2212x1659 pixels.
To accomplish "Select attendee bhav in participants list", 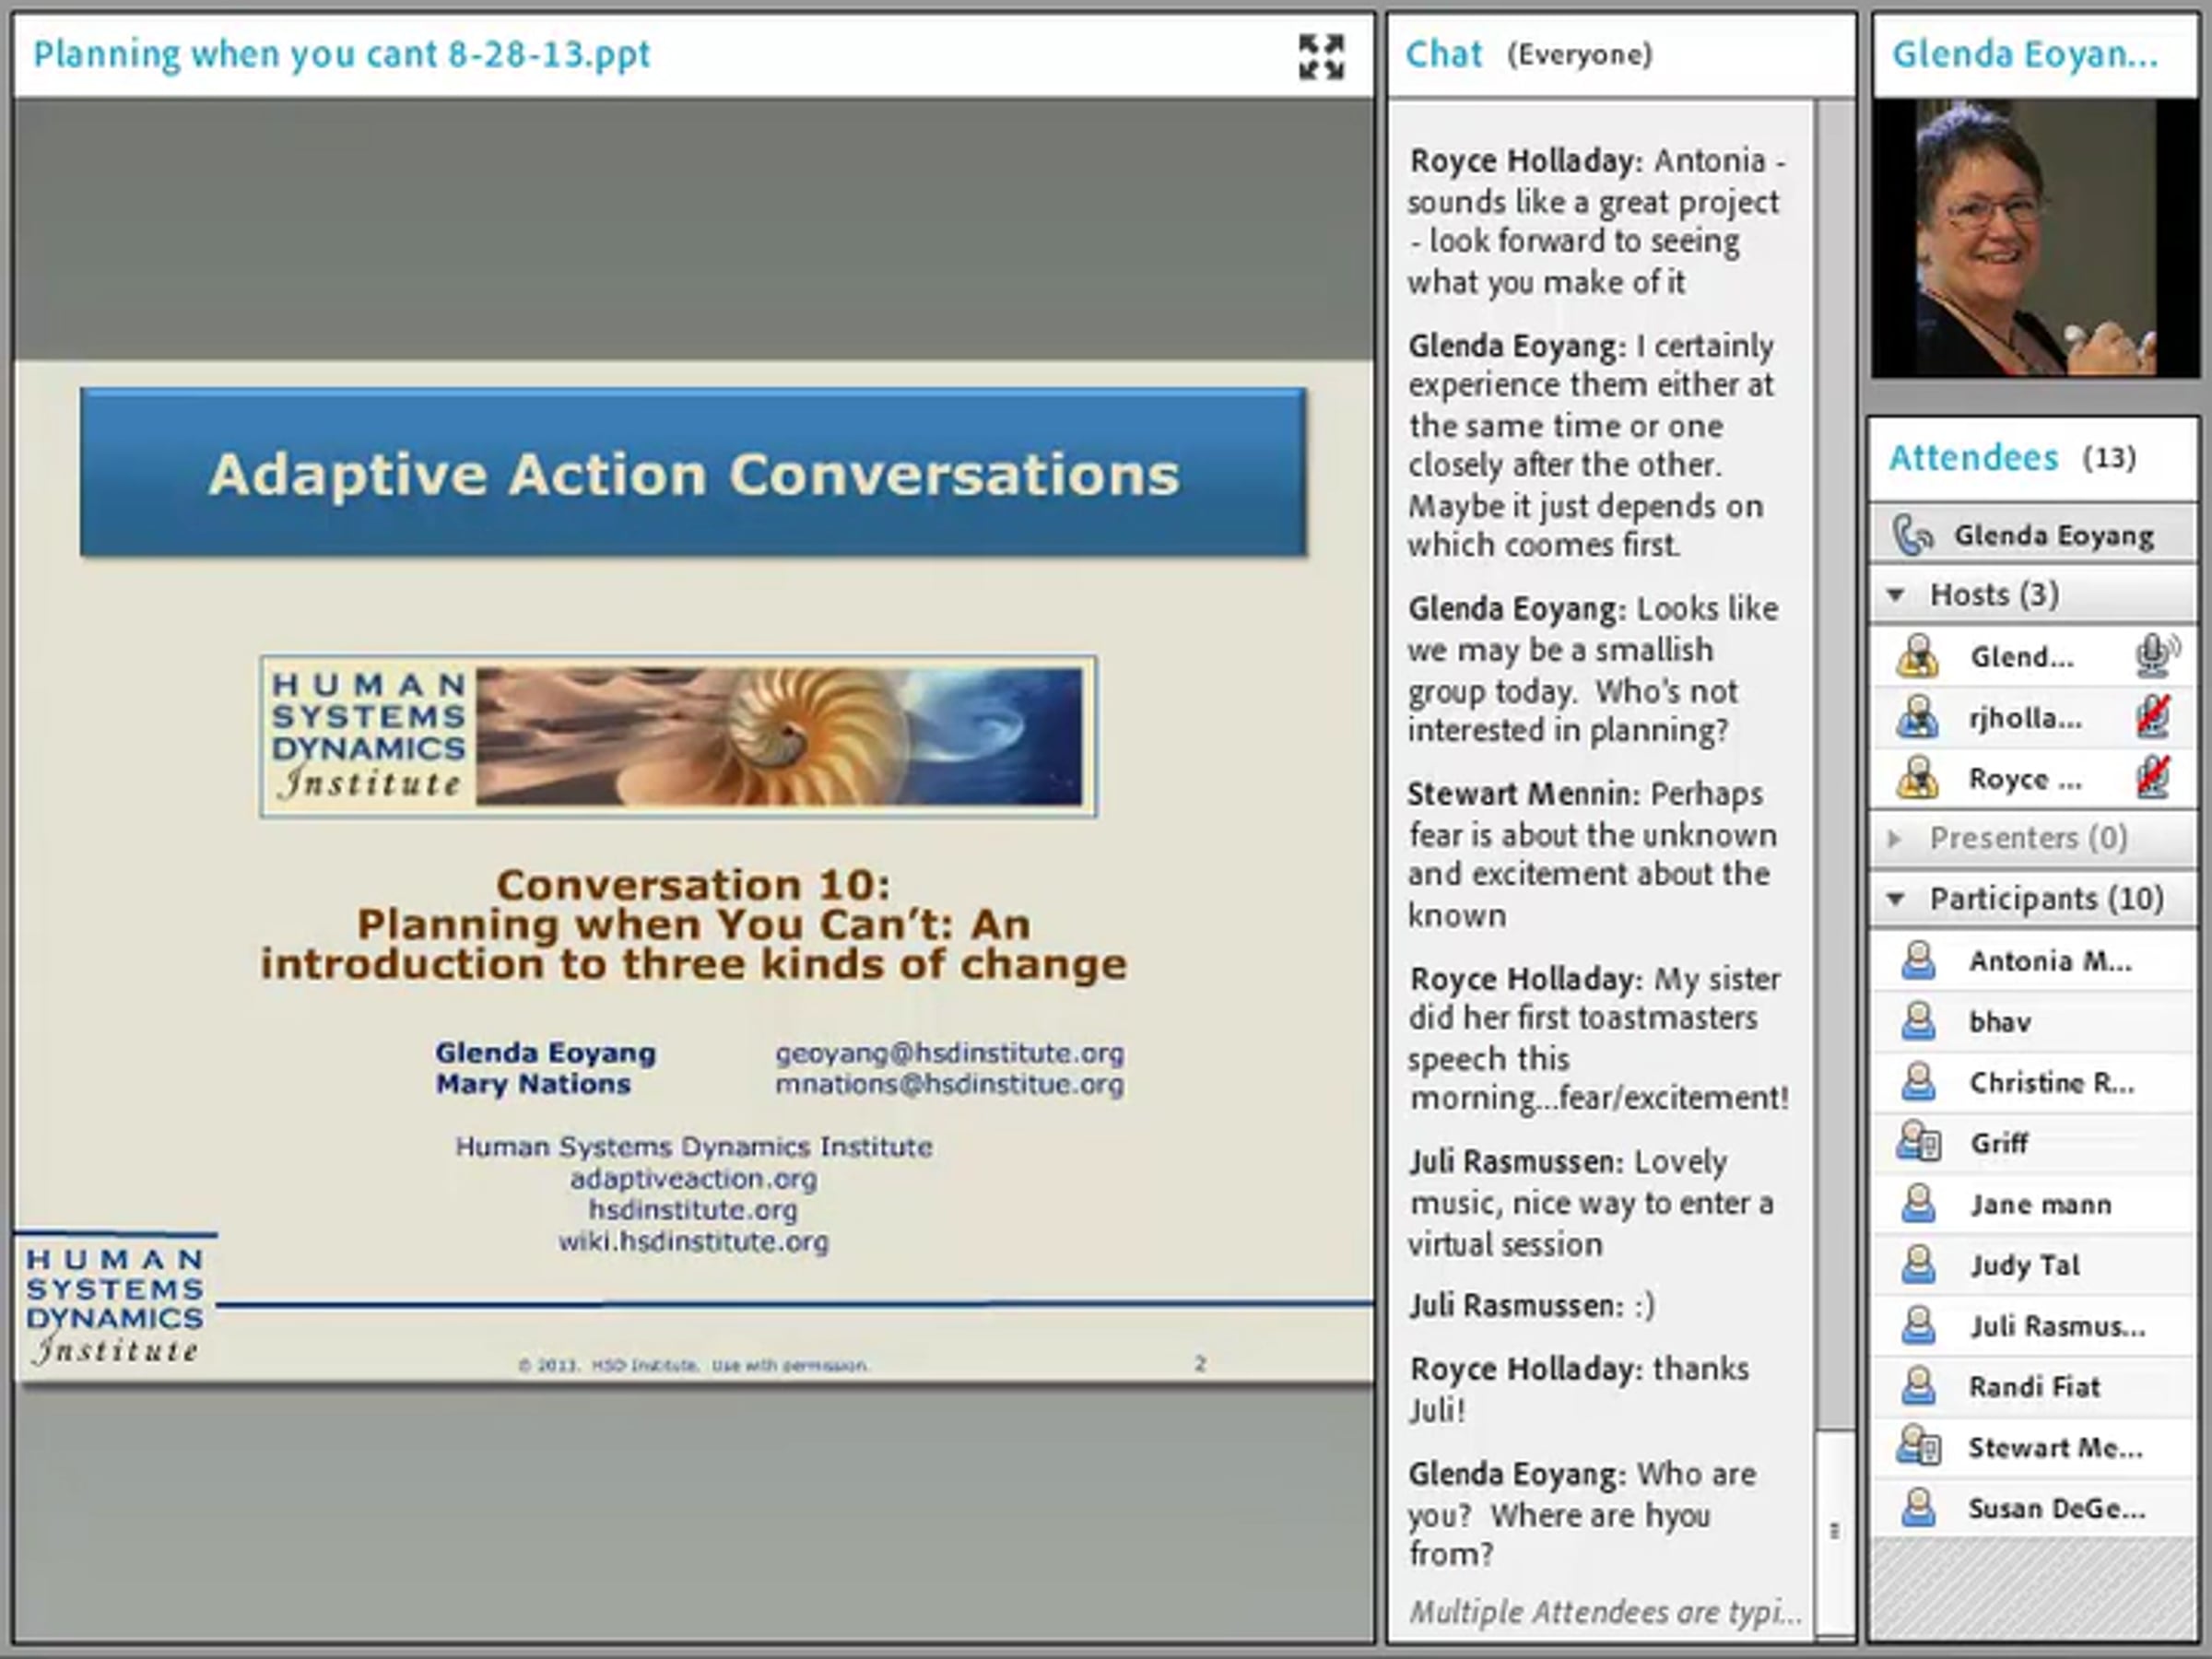I will pyautogui.click(x=2033, y=1022).
